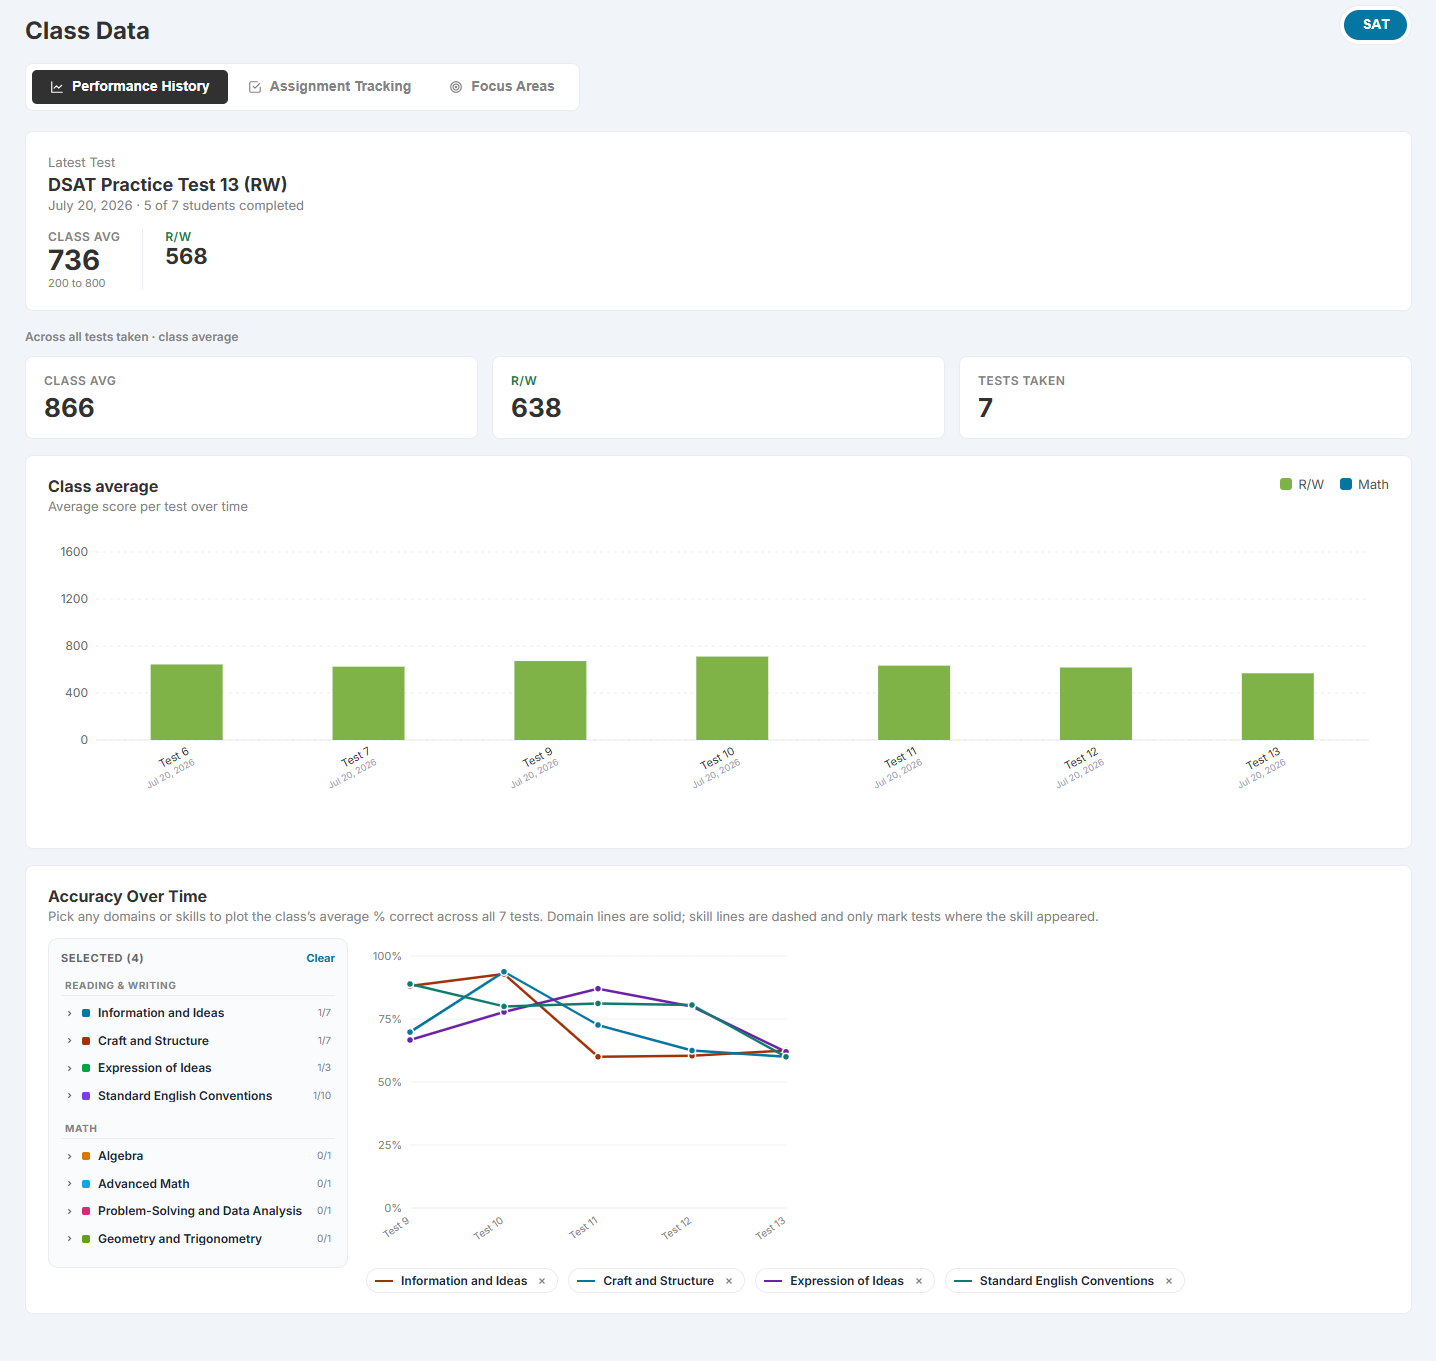
Task: Click the Performance History chart icon
Action: (57, 87)
